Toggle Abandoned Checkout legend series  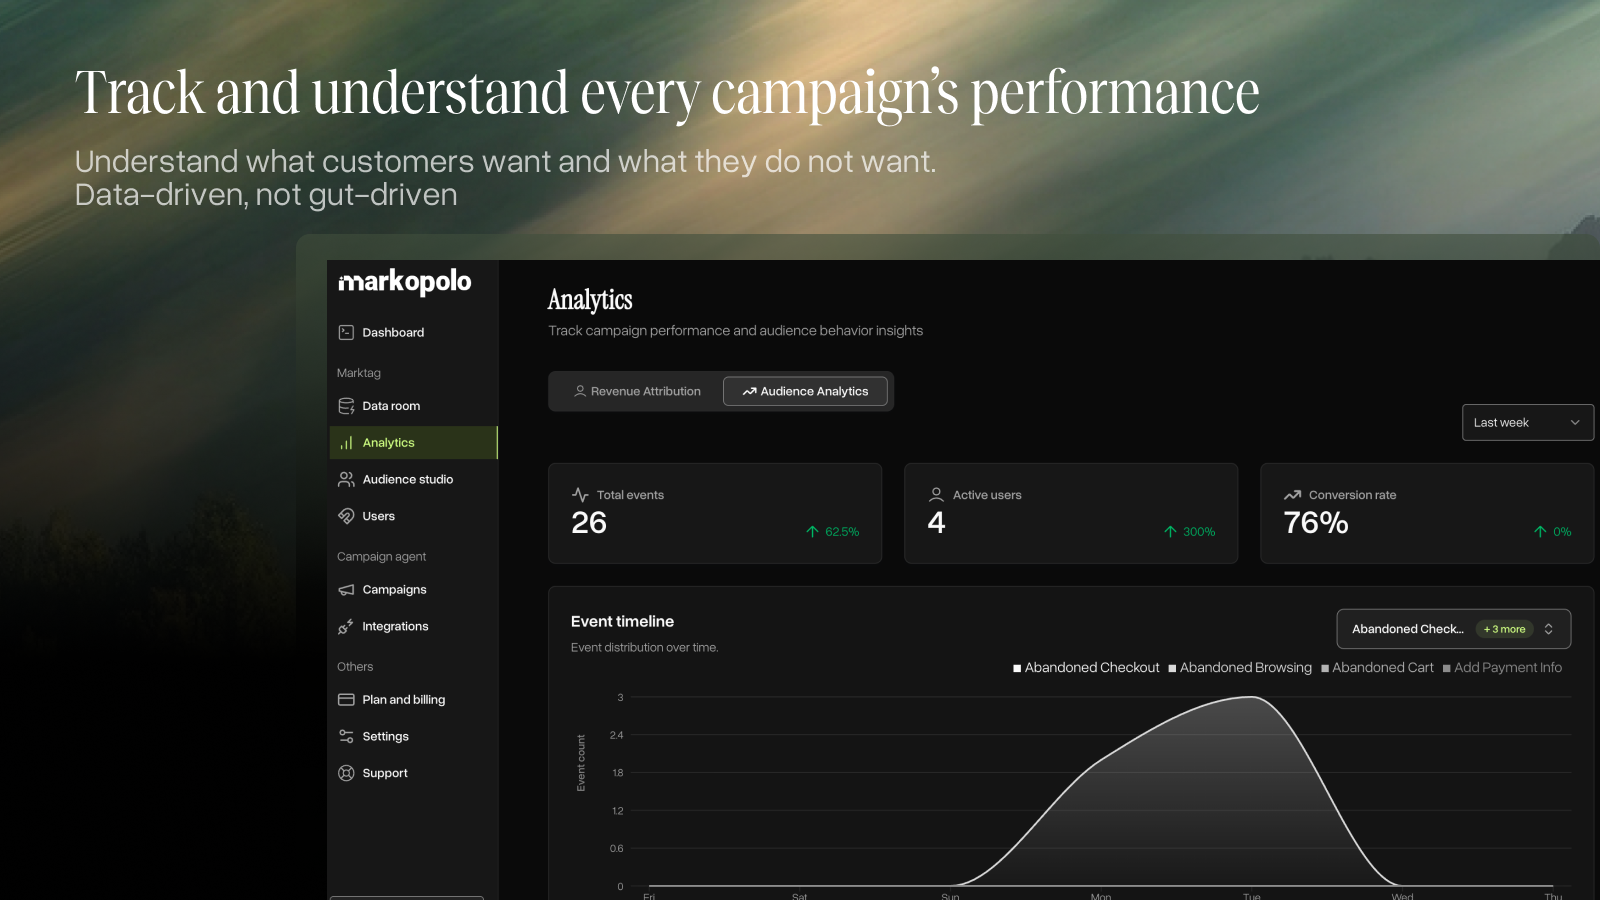(x=1086, y=668)
